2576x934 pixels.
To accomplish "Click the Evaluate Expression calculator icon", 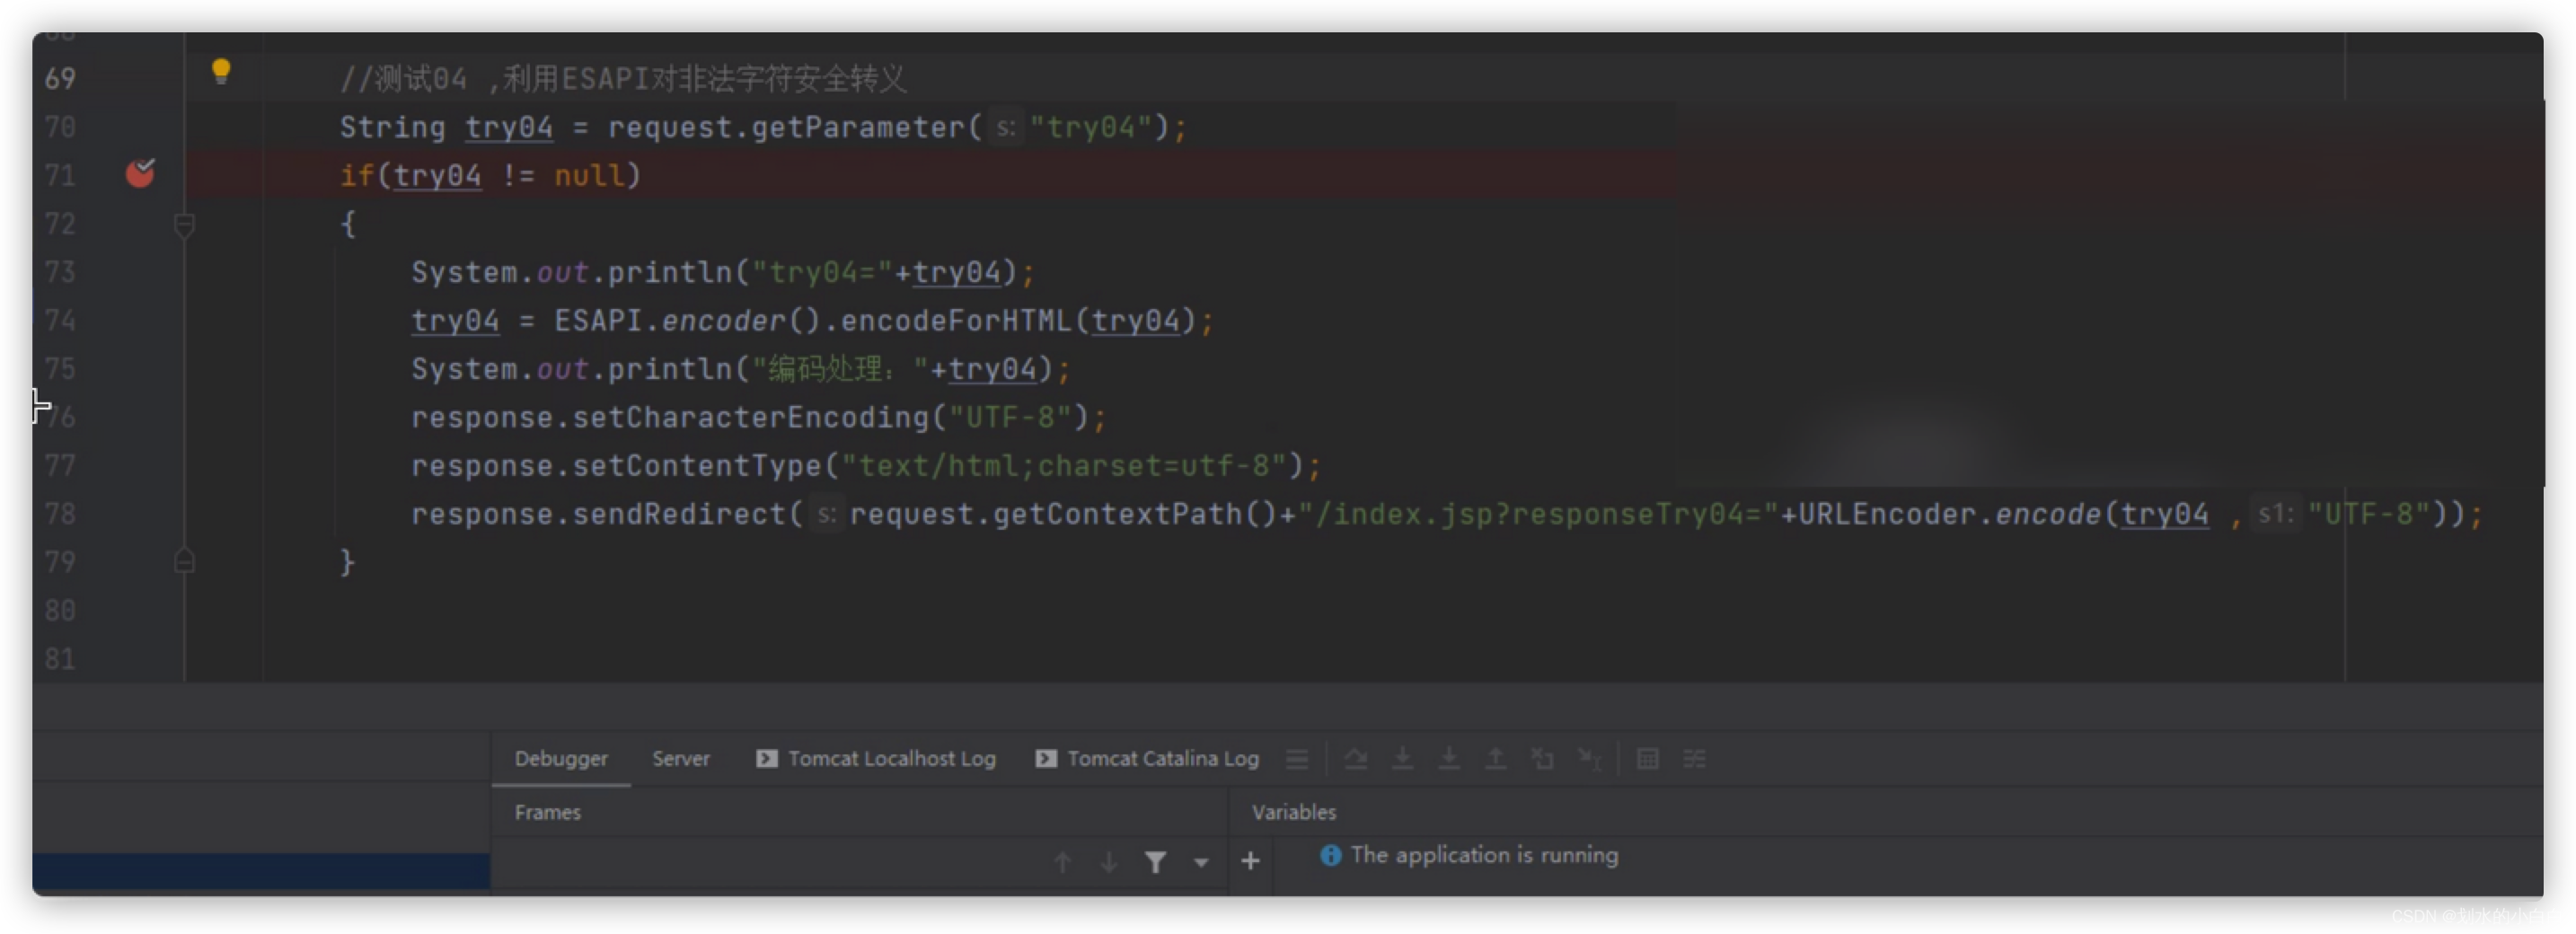I will [x=1647, y=759].
